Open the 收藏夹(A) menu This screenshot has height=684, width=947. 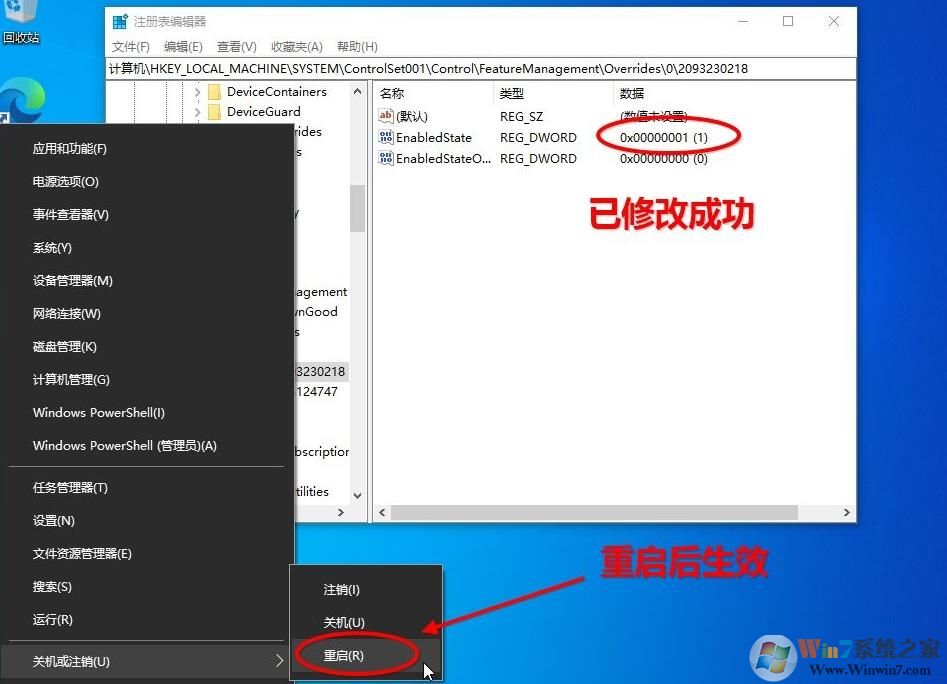point(297,46)
